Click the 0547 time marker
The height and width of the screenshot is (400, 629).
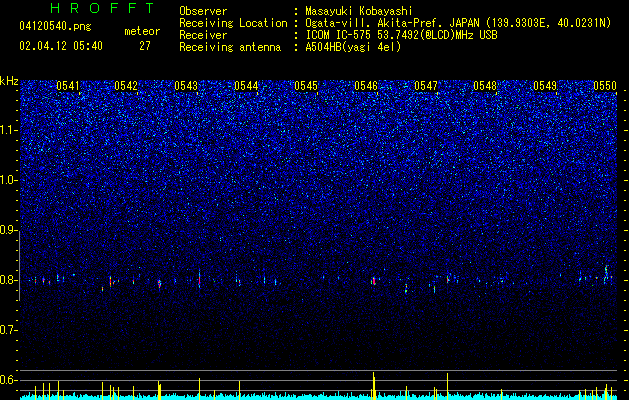click(x=426, y=86)
